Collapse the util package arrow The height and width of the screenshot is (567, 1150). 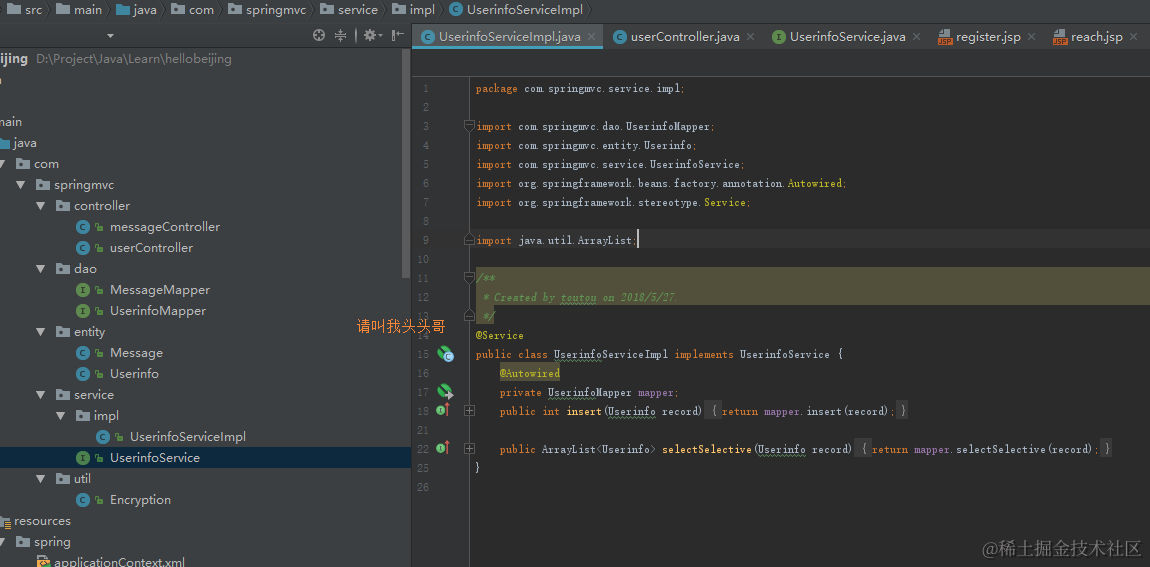41,479
